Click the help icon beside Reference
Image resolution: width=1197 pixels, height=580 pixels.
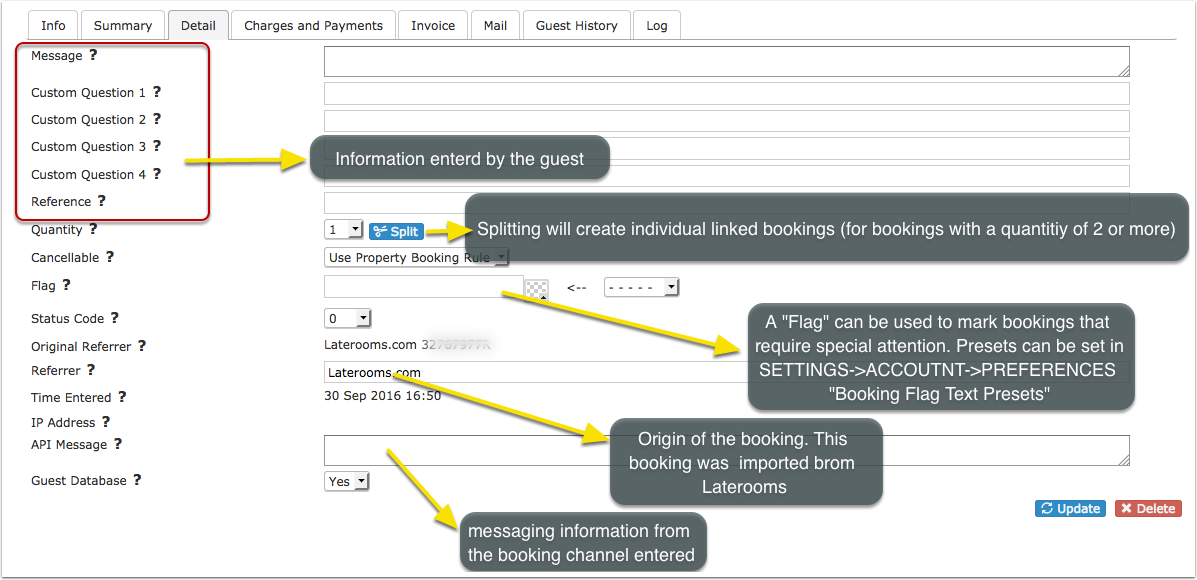click(102, 201)
